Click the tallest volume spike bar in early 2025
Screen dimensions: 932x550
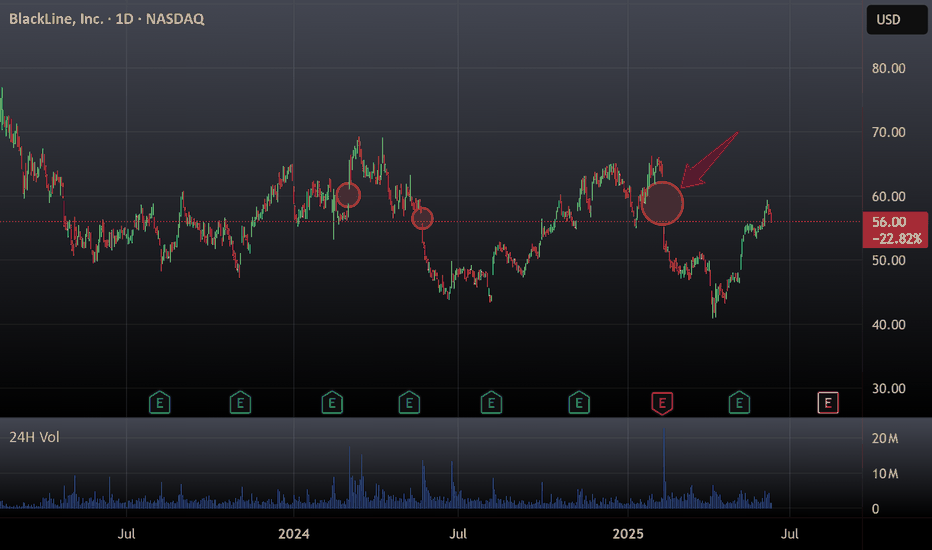(x=664, y=468)
